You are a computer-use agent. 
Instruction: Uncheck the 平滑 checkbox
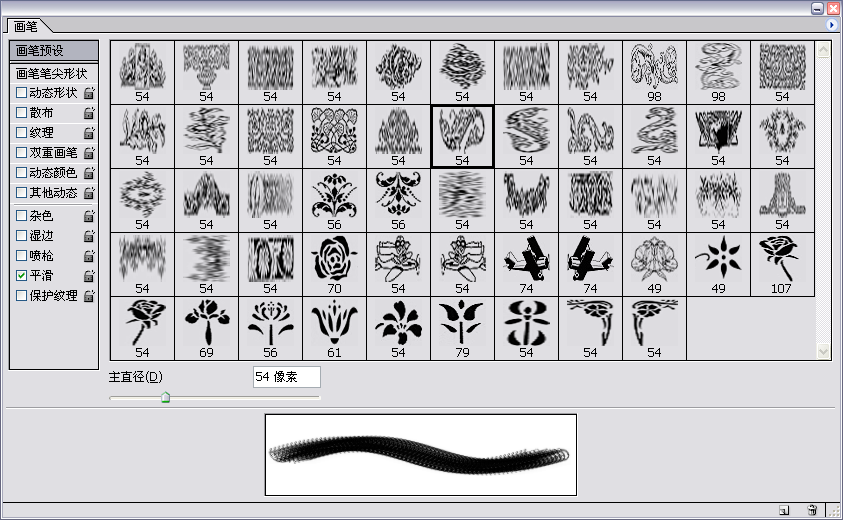(22, 275)
